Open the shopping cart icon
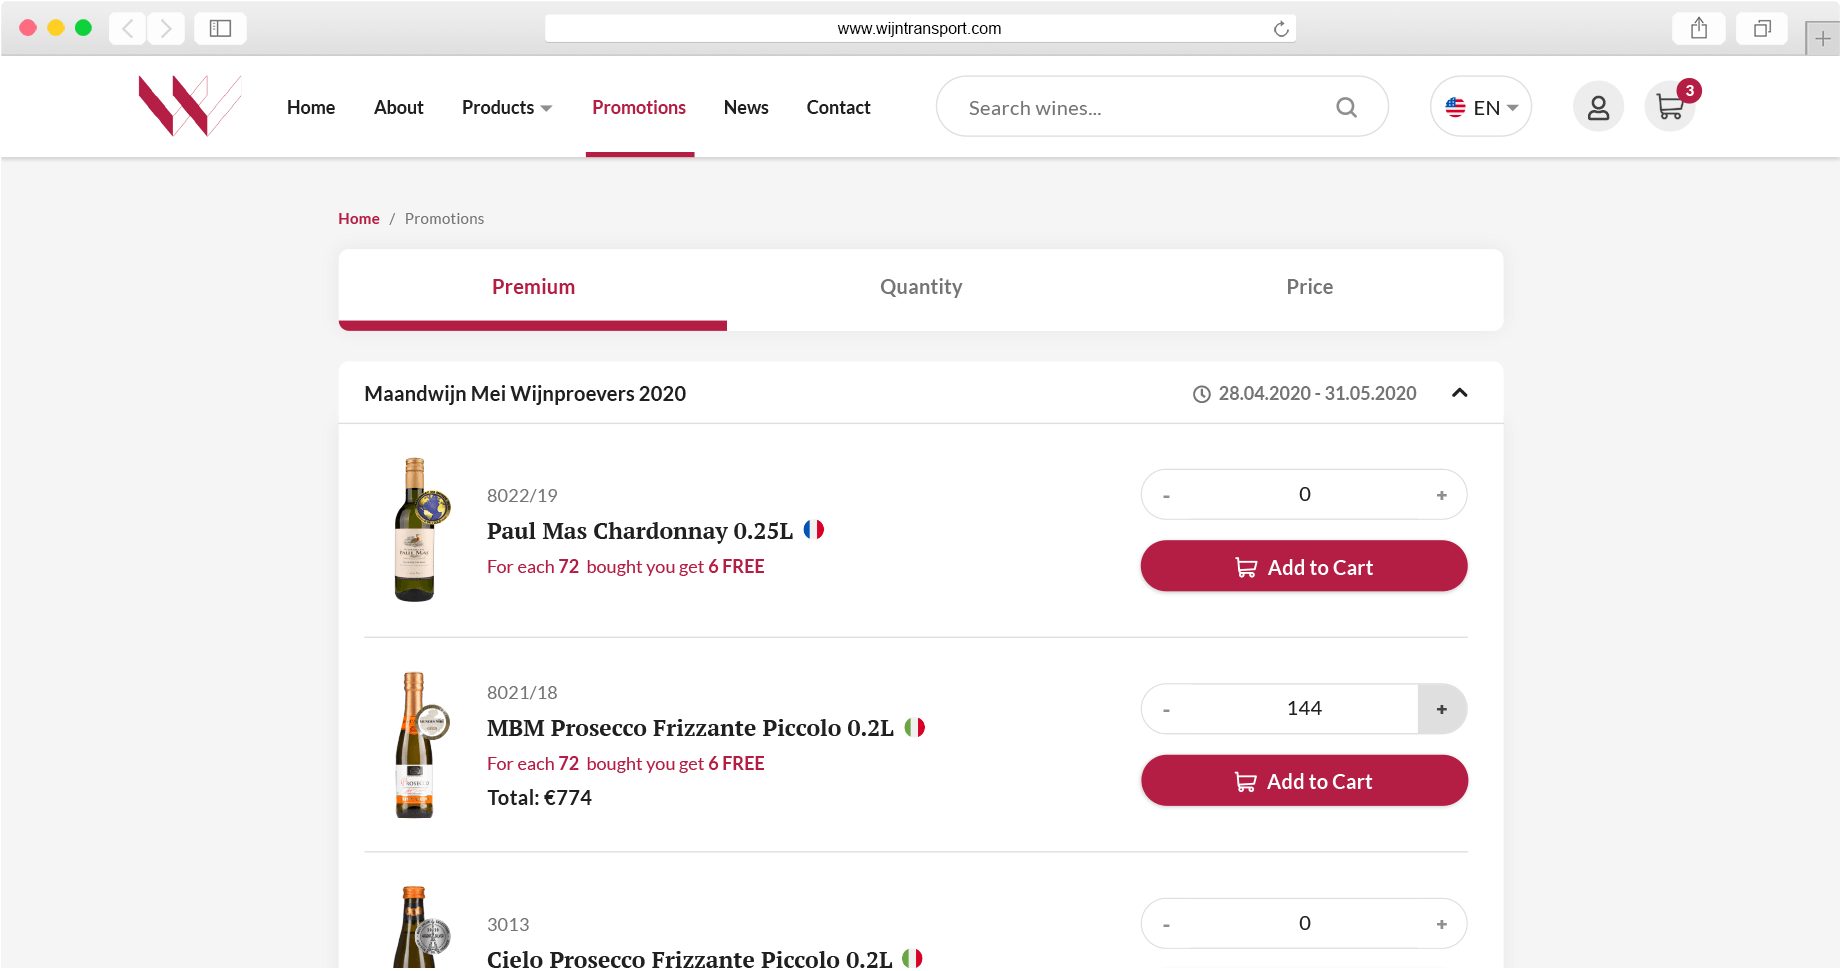The height and width of the screenshot is (971, 1841). [1669, 107]
